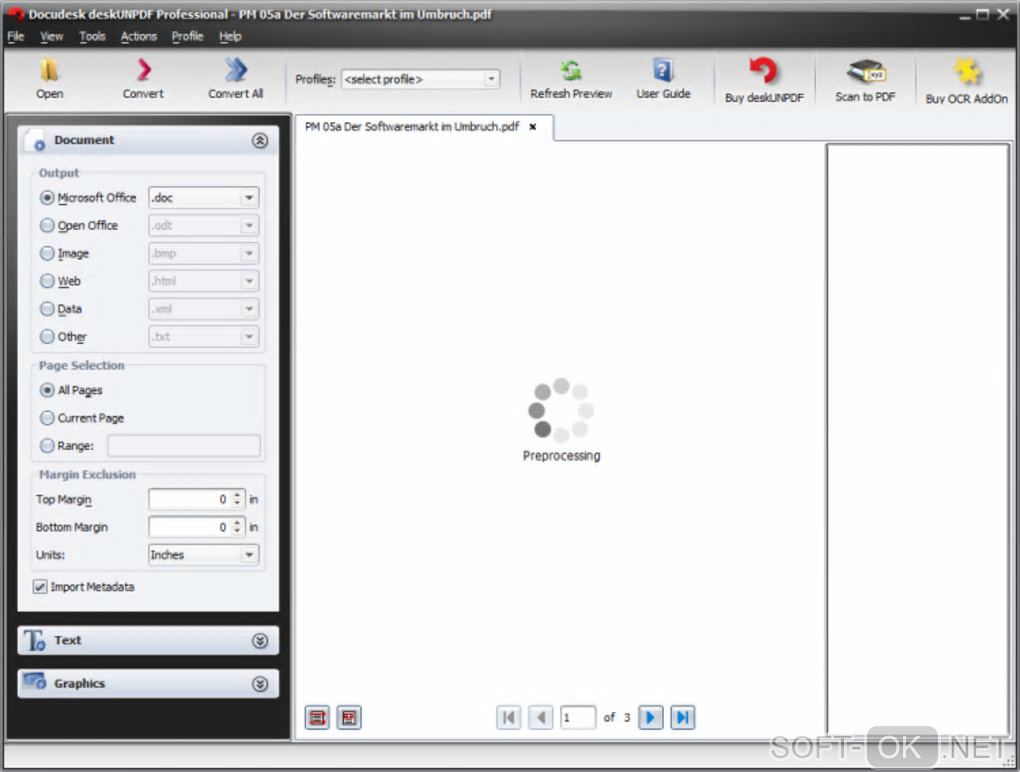
Task: Open the User Guide help icon
Action: 663,70
